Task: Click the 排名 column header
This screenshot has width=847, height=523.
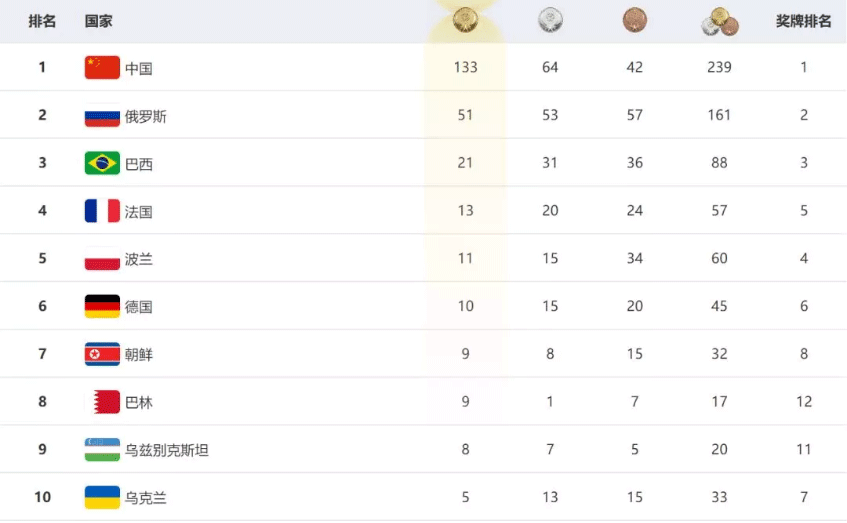Action: pyautogui.click(x=42, y=21)
